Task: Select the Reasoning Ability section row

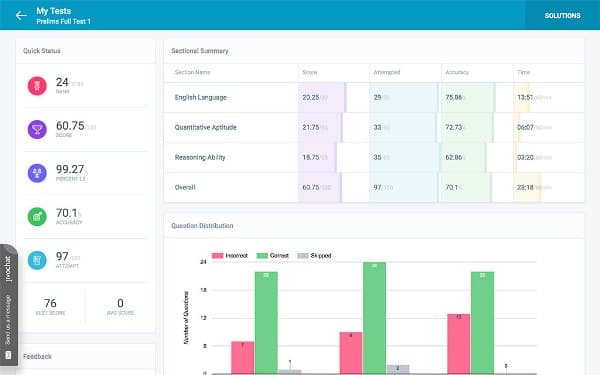Action: 374,157
